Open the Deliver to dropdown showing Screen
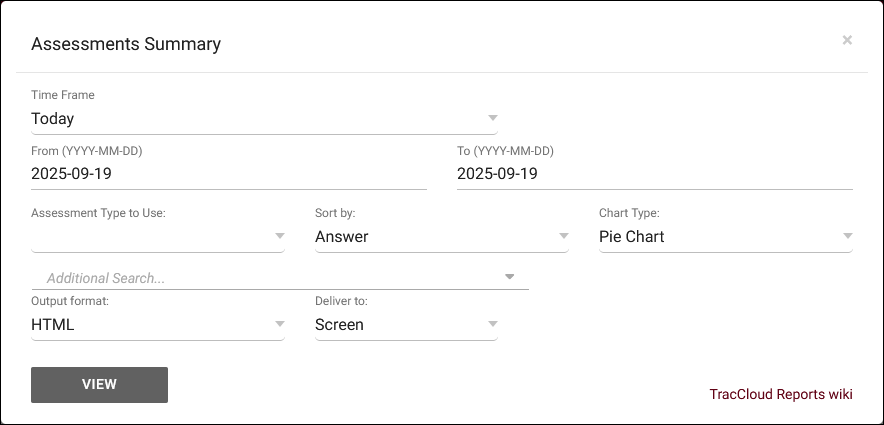Viewport: 884px width, 425px height. tap(395, 325)
